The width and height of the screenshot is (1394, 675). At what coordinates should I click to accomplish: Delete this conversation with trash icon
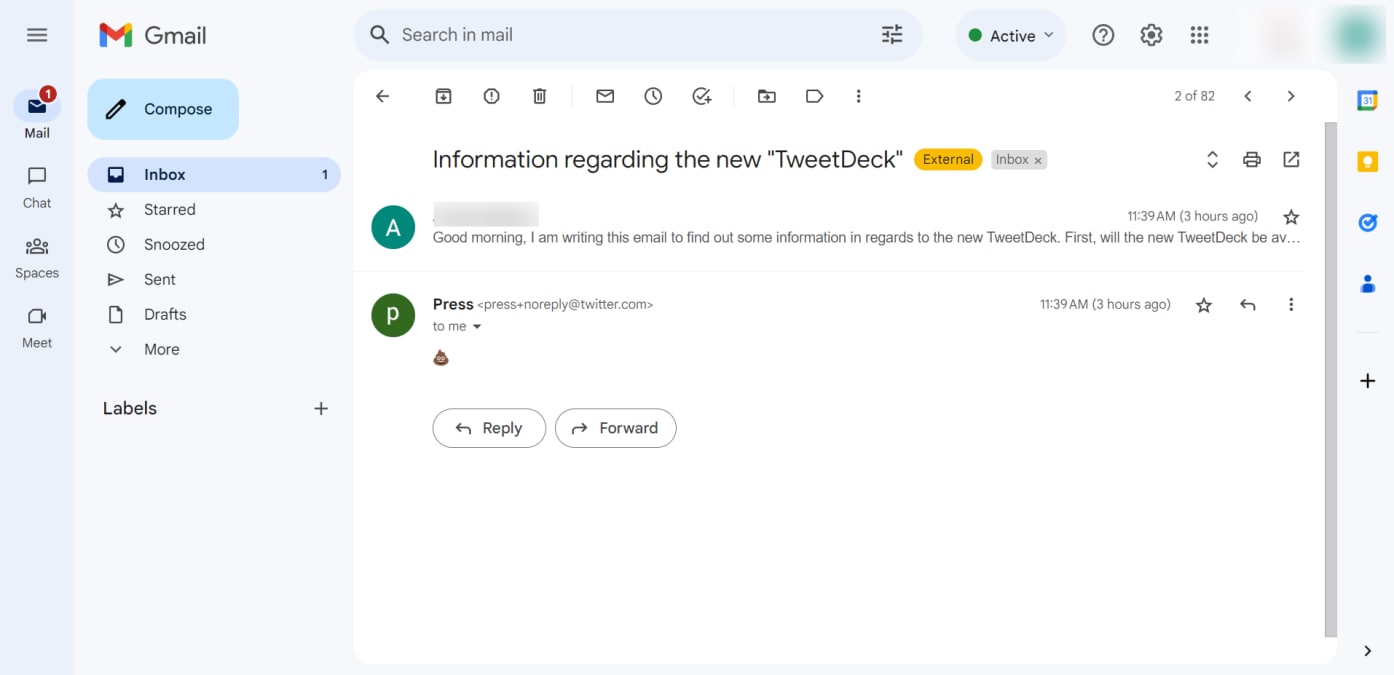539,96
